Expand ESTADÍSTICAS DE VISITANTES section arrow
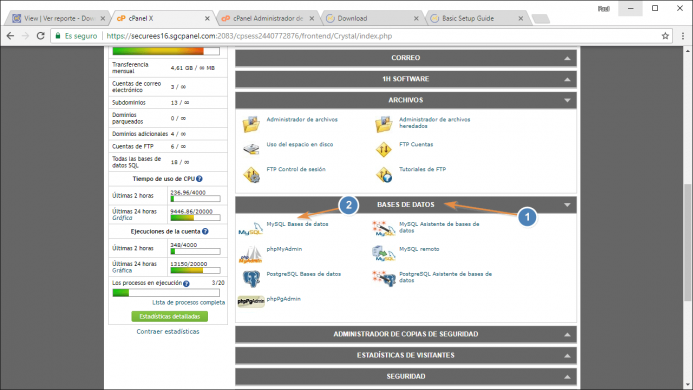The image size is (693, 390). pyautogui.click(x=567, y=356)
